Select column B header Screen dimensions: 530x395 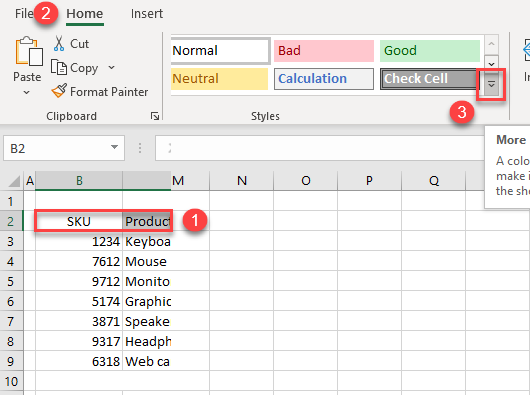click(x=79, y=181)
